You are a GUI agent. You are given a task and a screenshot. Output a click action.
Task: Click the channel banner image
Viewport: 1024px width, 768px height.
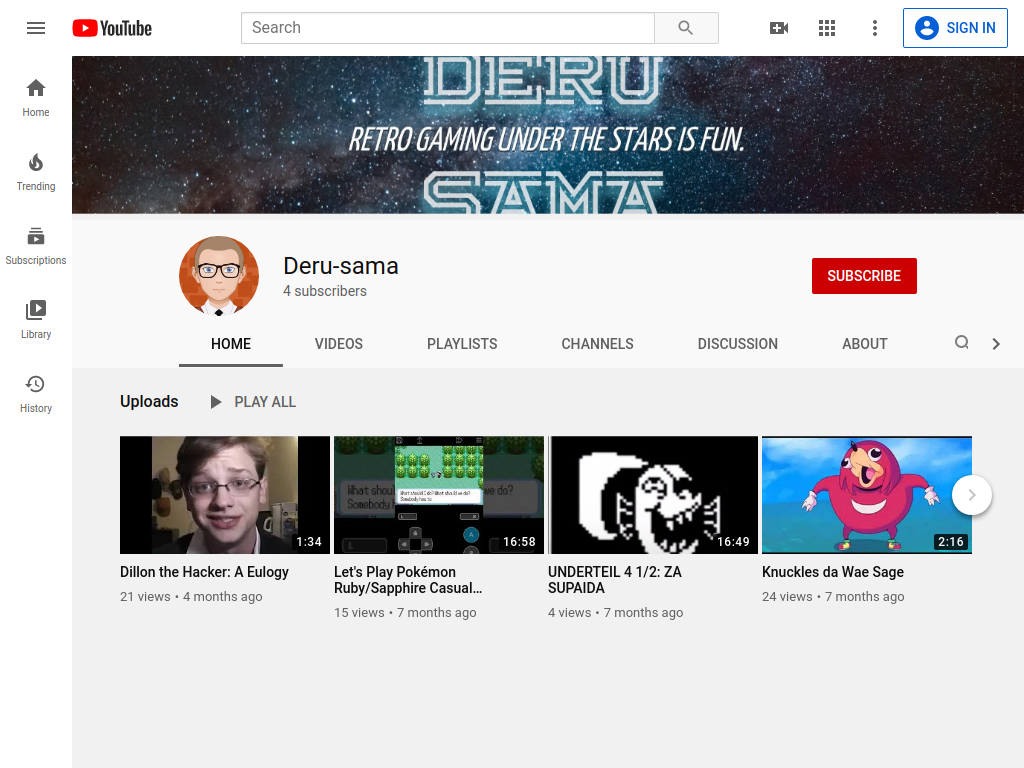click(x=548, y=135)
